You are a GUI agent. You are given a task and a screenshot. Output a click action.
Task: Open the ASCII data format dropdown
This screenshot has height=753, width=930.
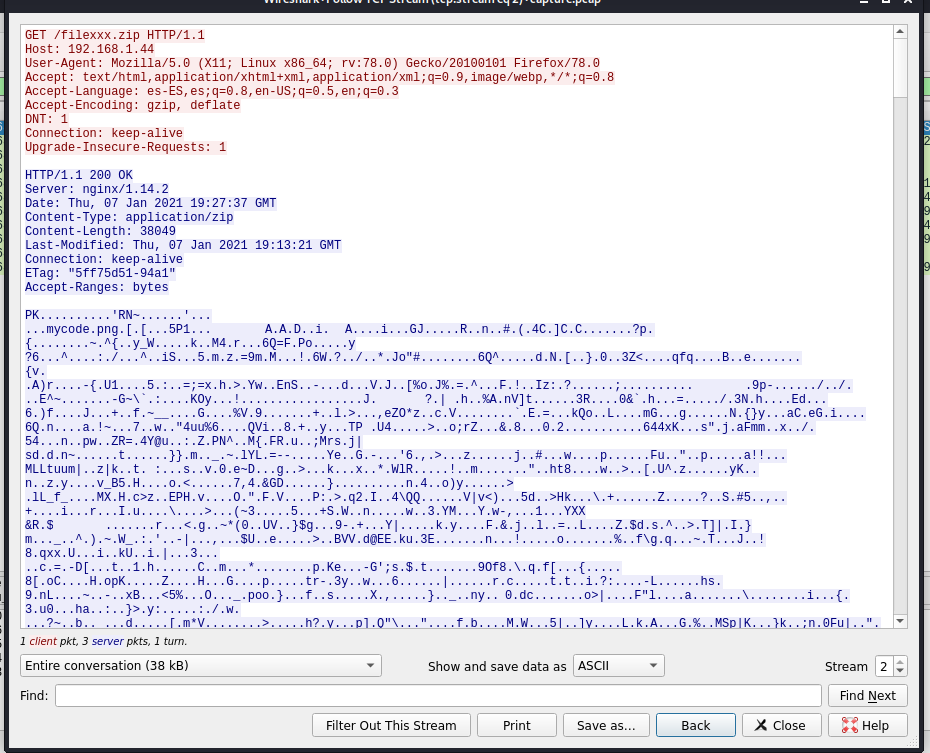pyautogui.click(x=619, y=665)
